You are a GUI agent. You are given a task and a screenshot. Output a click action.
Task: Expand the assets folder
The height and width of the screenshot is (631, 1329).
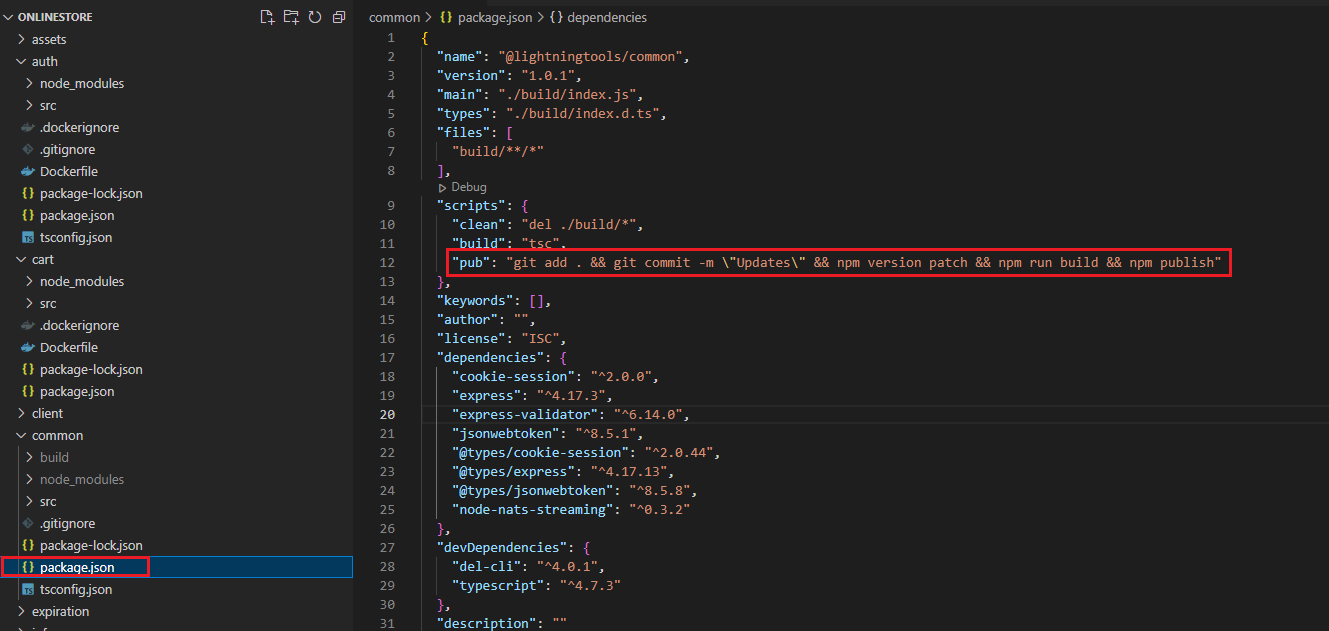(x=48, y=39)
